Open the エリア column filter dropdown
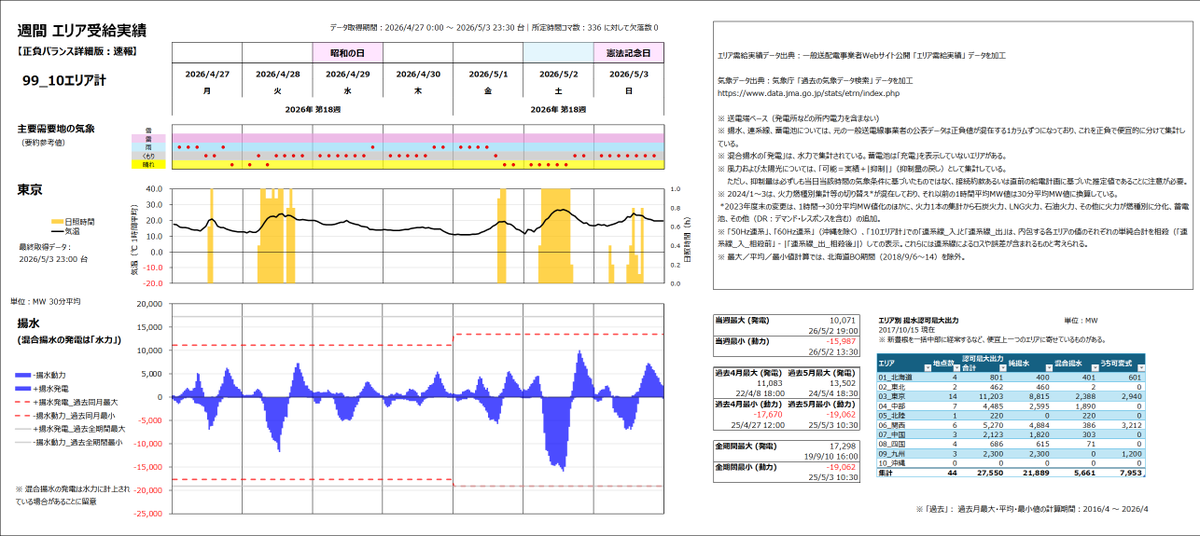Screen dimensions: 1200x536 (928, 368)
